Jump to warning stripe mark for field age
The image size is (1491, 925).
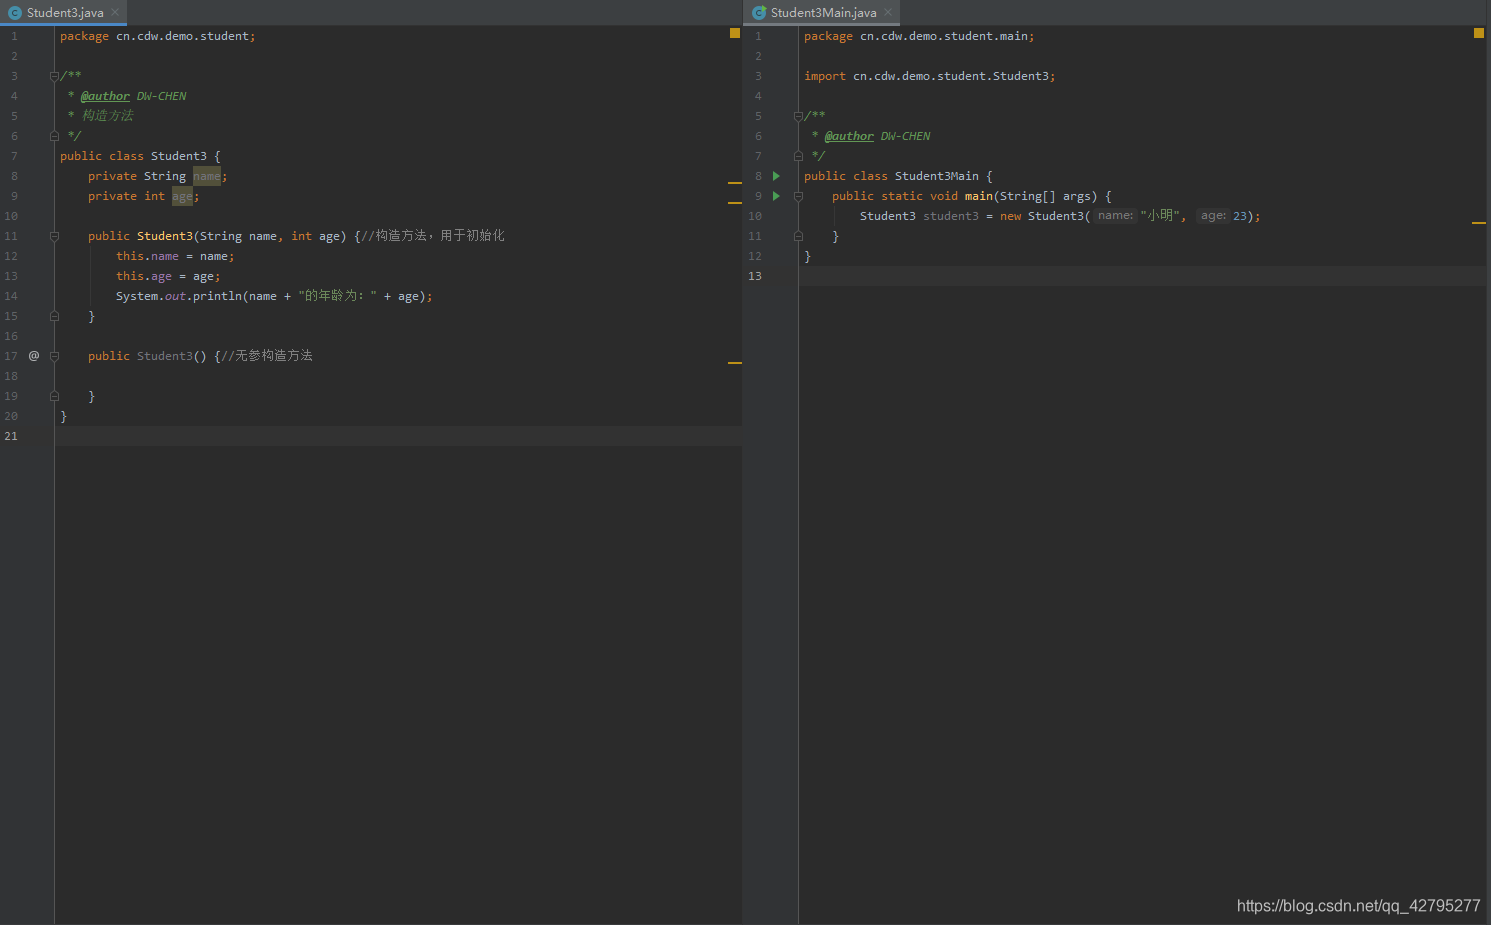click(x=735, y=203)
